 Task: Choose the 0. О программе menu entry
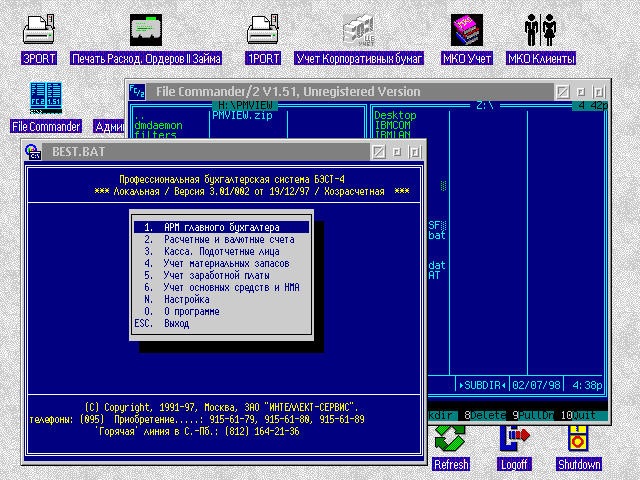[221, 311]
